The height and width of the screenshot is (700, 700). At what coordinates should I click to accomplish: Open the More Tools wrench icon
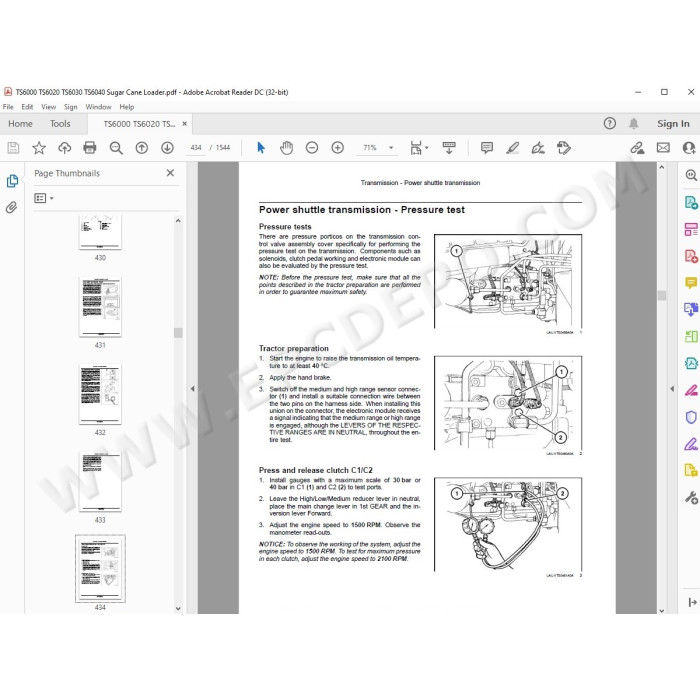point(691,497)
